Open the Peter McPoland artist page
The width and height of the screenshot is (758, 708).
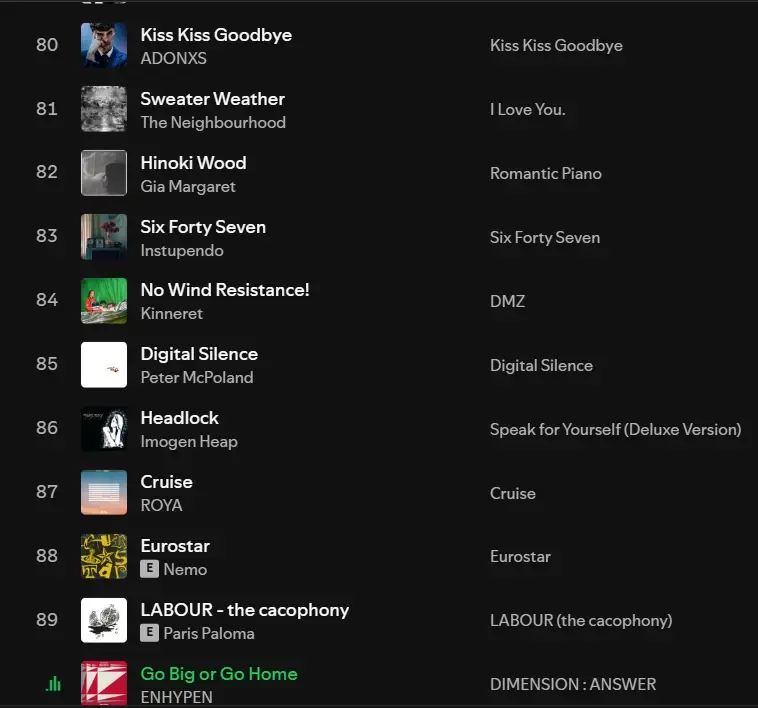(x=197, y=377)
